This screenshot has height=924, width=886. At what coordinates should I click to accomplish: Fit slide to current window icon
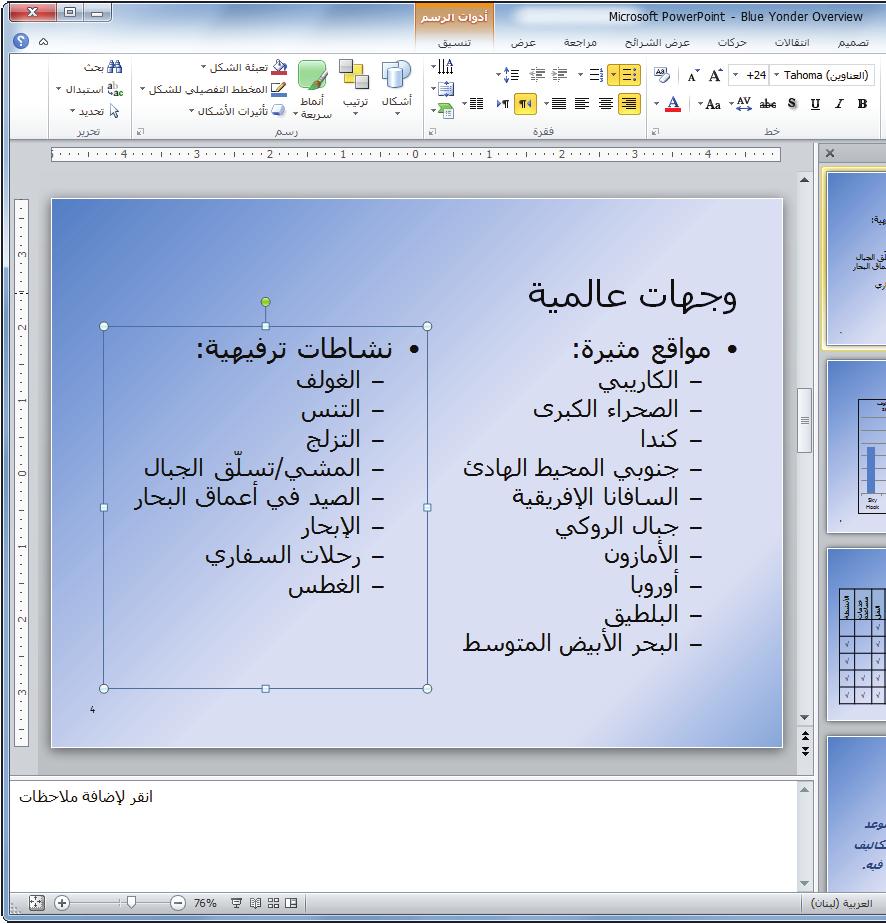(x=37, y=903)
